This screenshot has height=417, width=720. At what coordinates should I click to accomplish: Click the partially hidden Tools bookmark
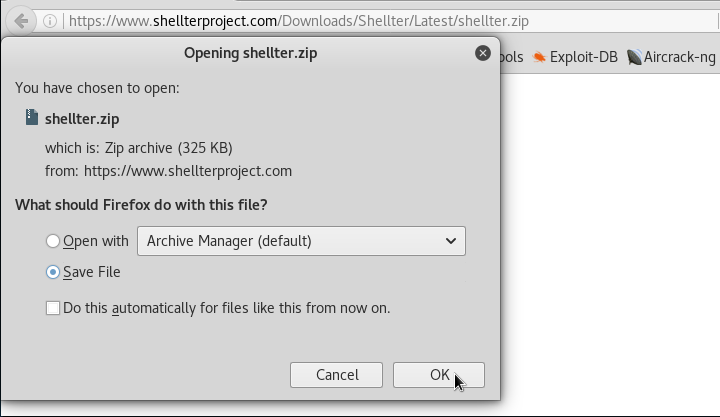(x=512, y=57)
